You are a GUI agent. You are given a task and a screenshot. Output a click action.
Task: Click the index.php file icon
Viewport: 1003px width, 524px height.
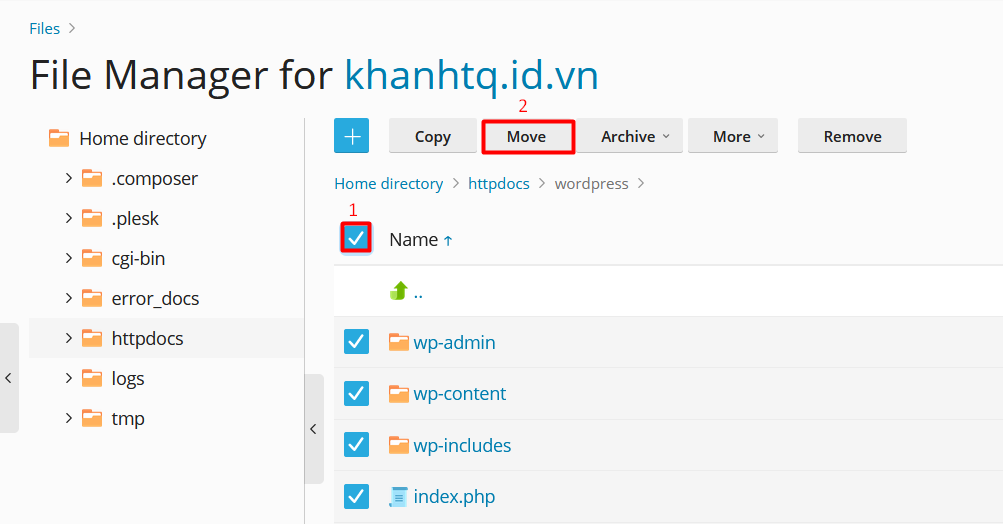[x=399, y=496]
